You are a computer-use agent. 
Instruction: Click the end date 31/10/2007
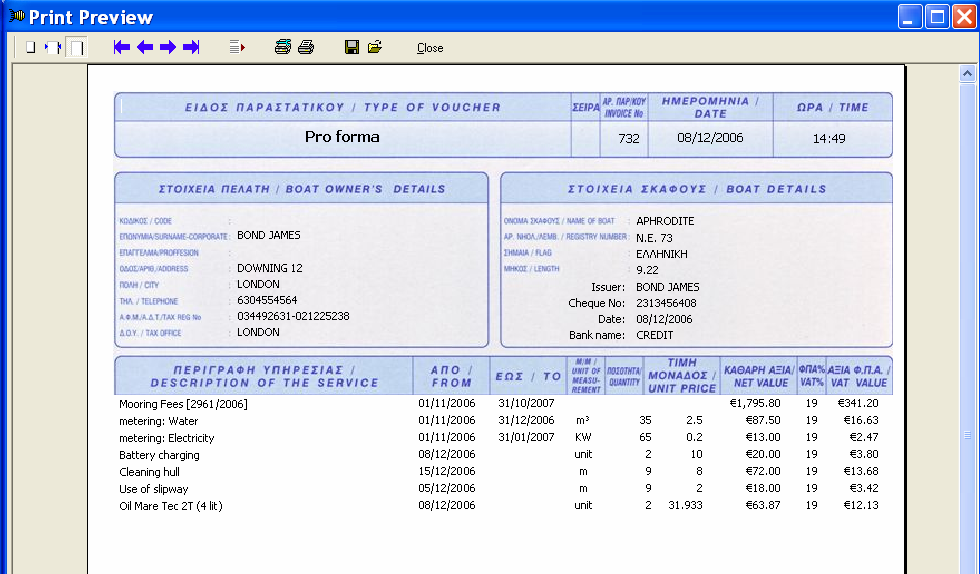526,403
